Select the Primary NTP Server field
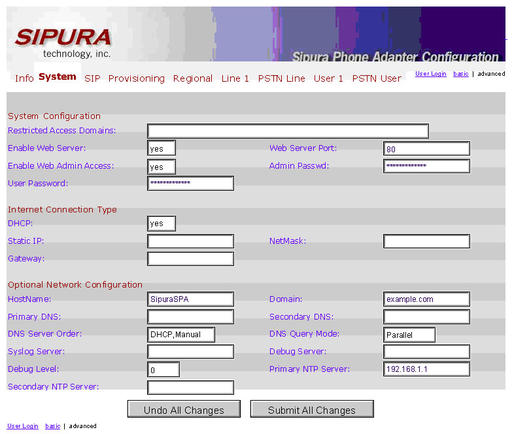 coord(427,369)
